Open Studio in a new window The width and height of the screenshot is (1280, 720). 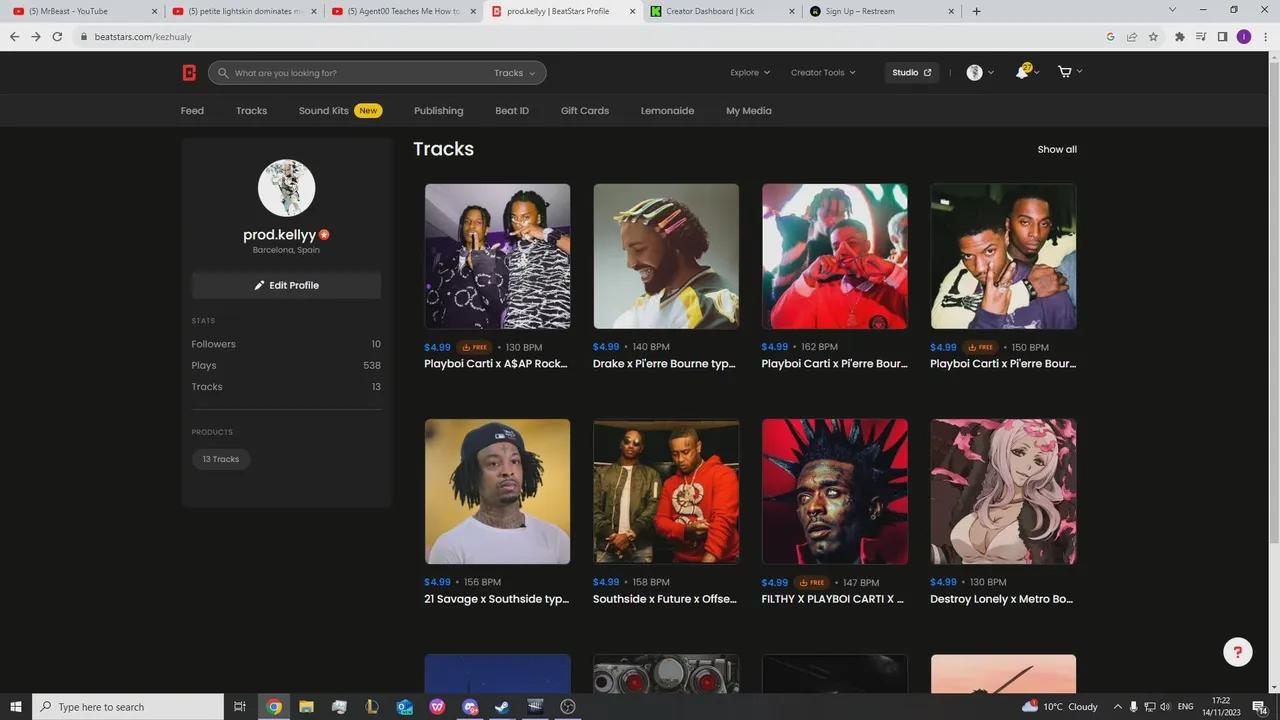(911, 73)
